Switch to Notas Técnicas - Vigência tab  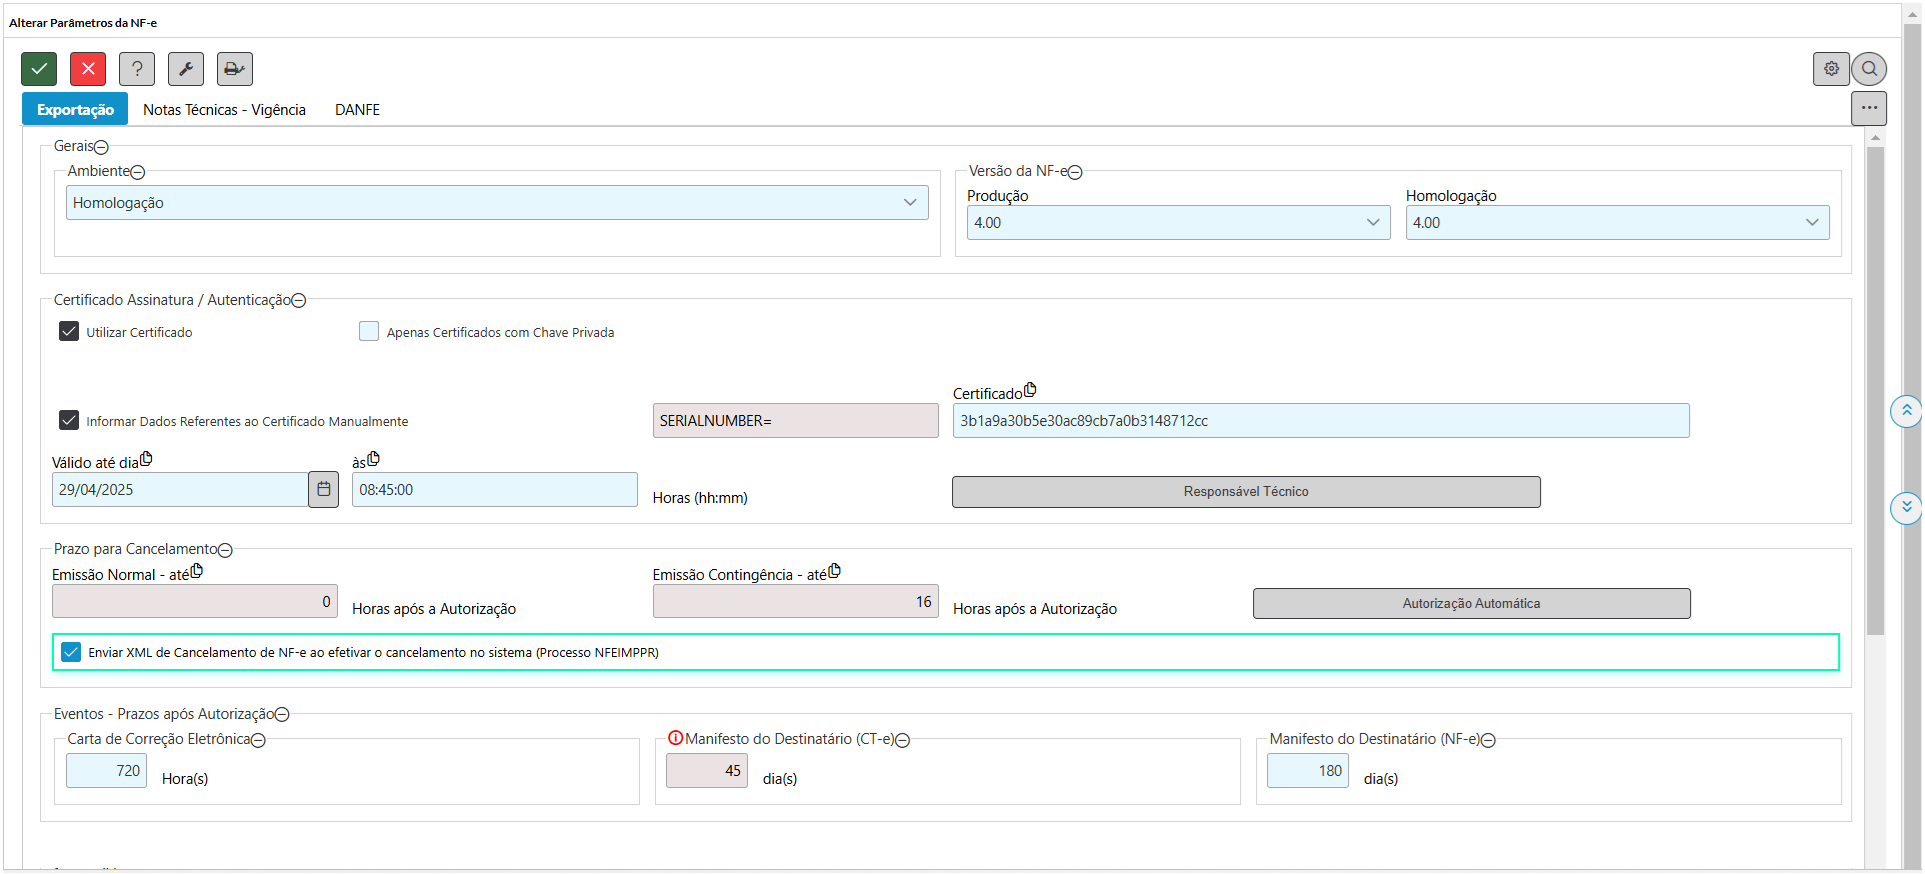click(x=224, y=110)
